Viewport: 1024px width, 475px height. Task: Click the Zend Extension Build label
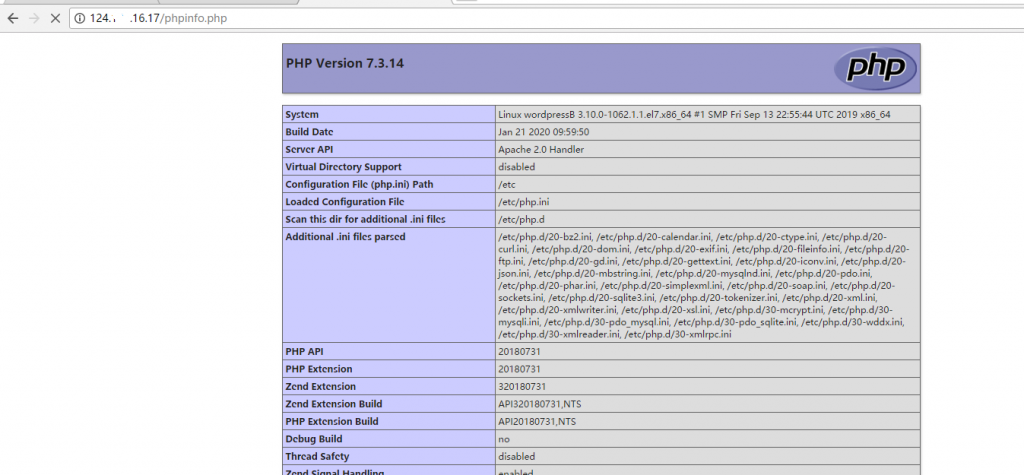(x=334, y=404)
